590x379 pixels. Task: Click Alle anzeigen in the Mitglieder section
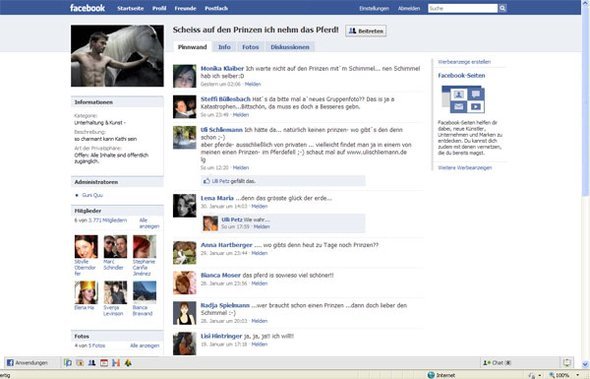(x=149, y=223)
